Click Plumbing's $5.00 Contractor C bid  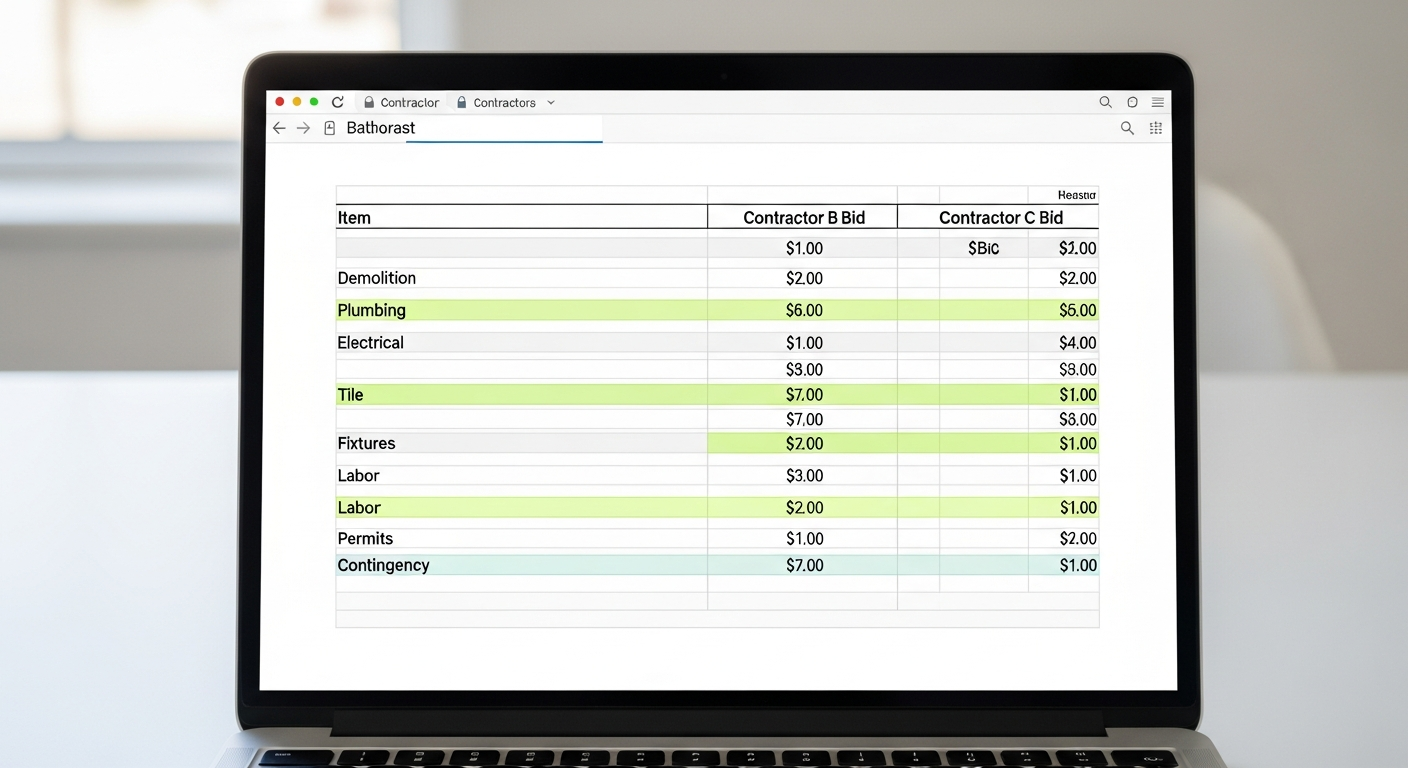coord(1078,310)
